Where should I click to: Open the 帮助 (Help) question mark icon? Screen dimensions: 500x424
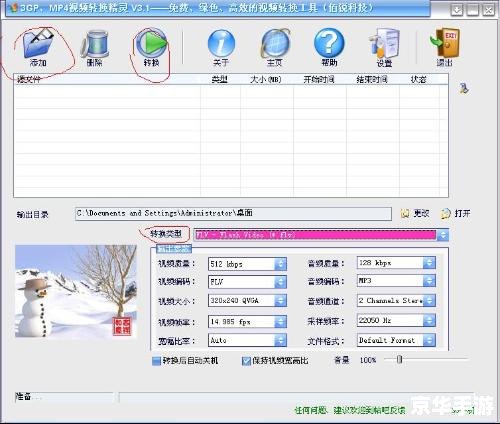[329, 43]
